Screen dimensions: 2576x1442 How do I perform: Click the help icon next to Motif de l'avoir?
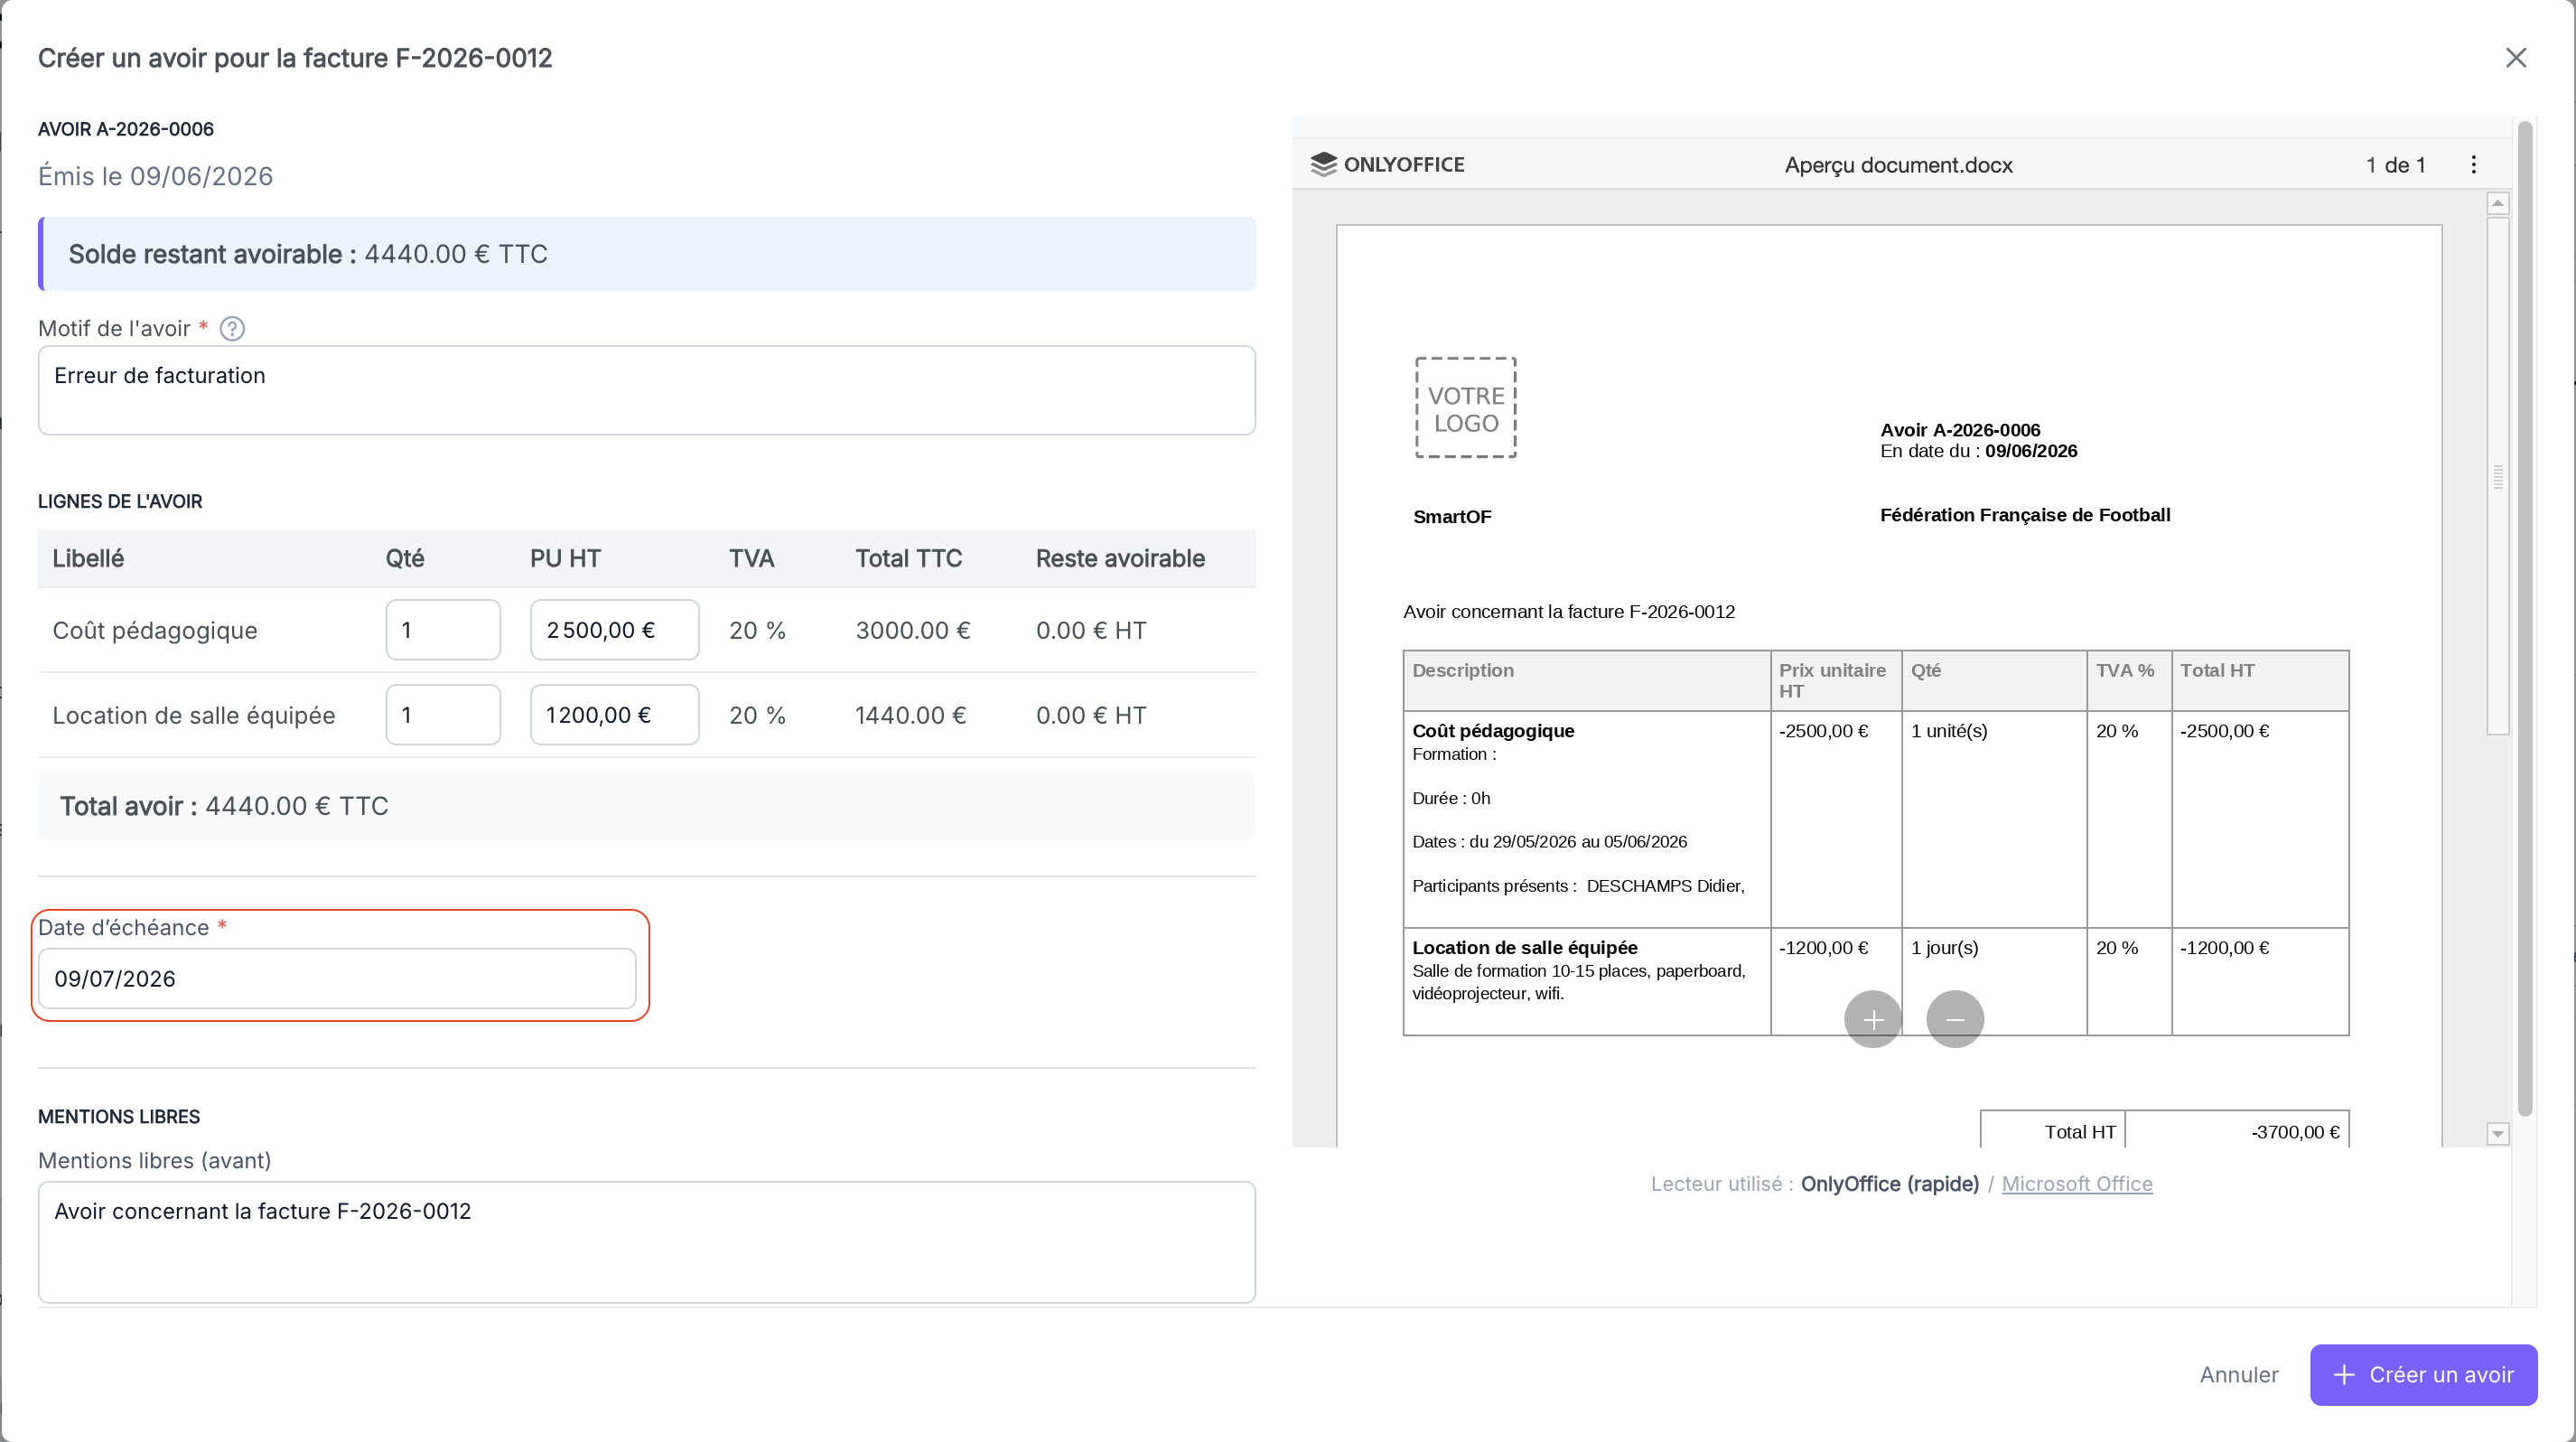click(232, 328)
